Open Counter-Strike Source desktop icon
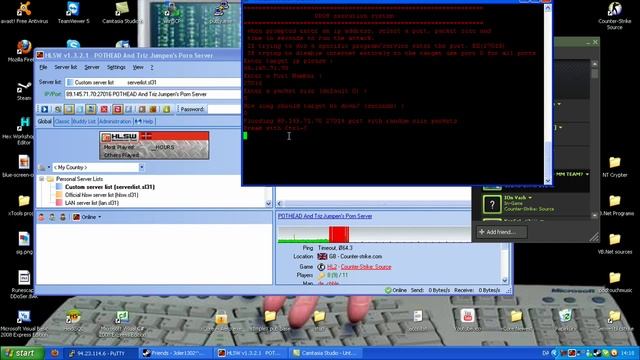The width and height of the screenshot is (640, 360). coord(614,15)
